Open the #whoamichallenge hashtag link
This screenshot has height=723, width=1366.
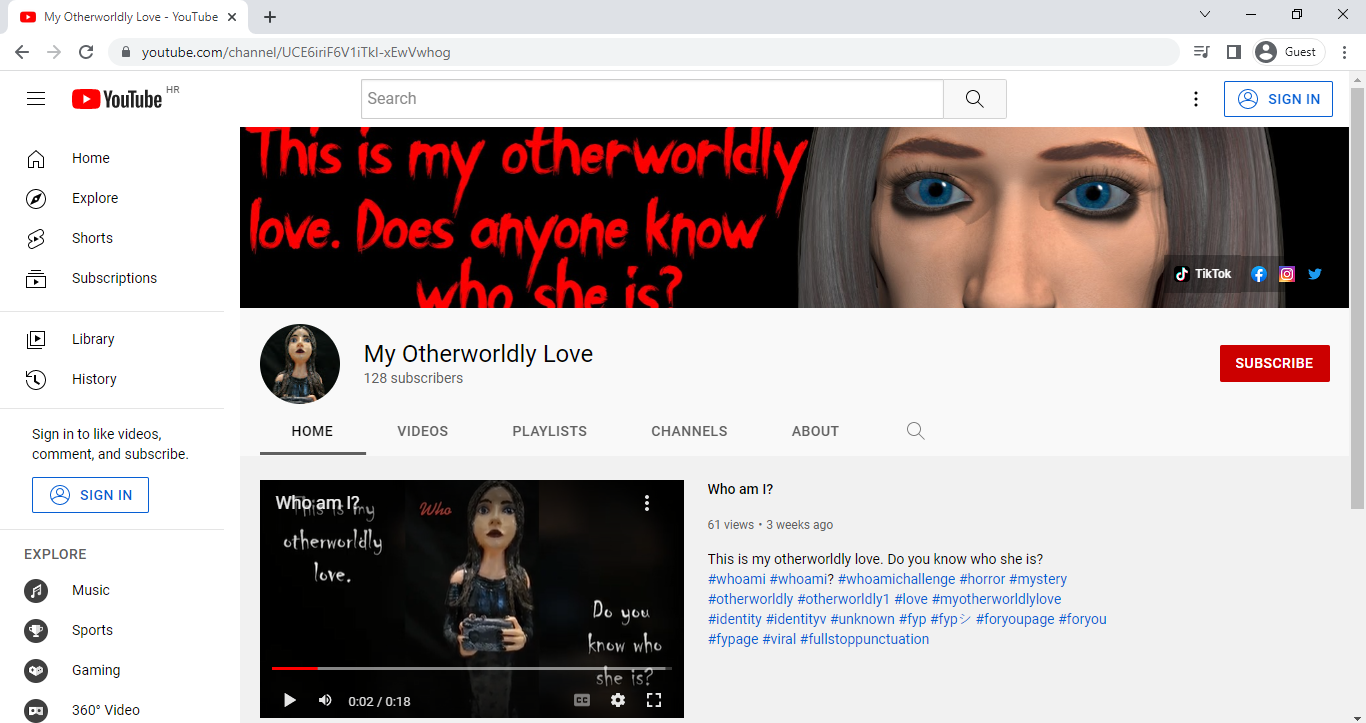(x=896, y=579)
